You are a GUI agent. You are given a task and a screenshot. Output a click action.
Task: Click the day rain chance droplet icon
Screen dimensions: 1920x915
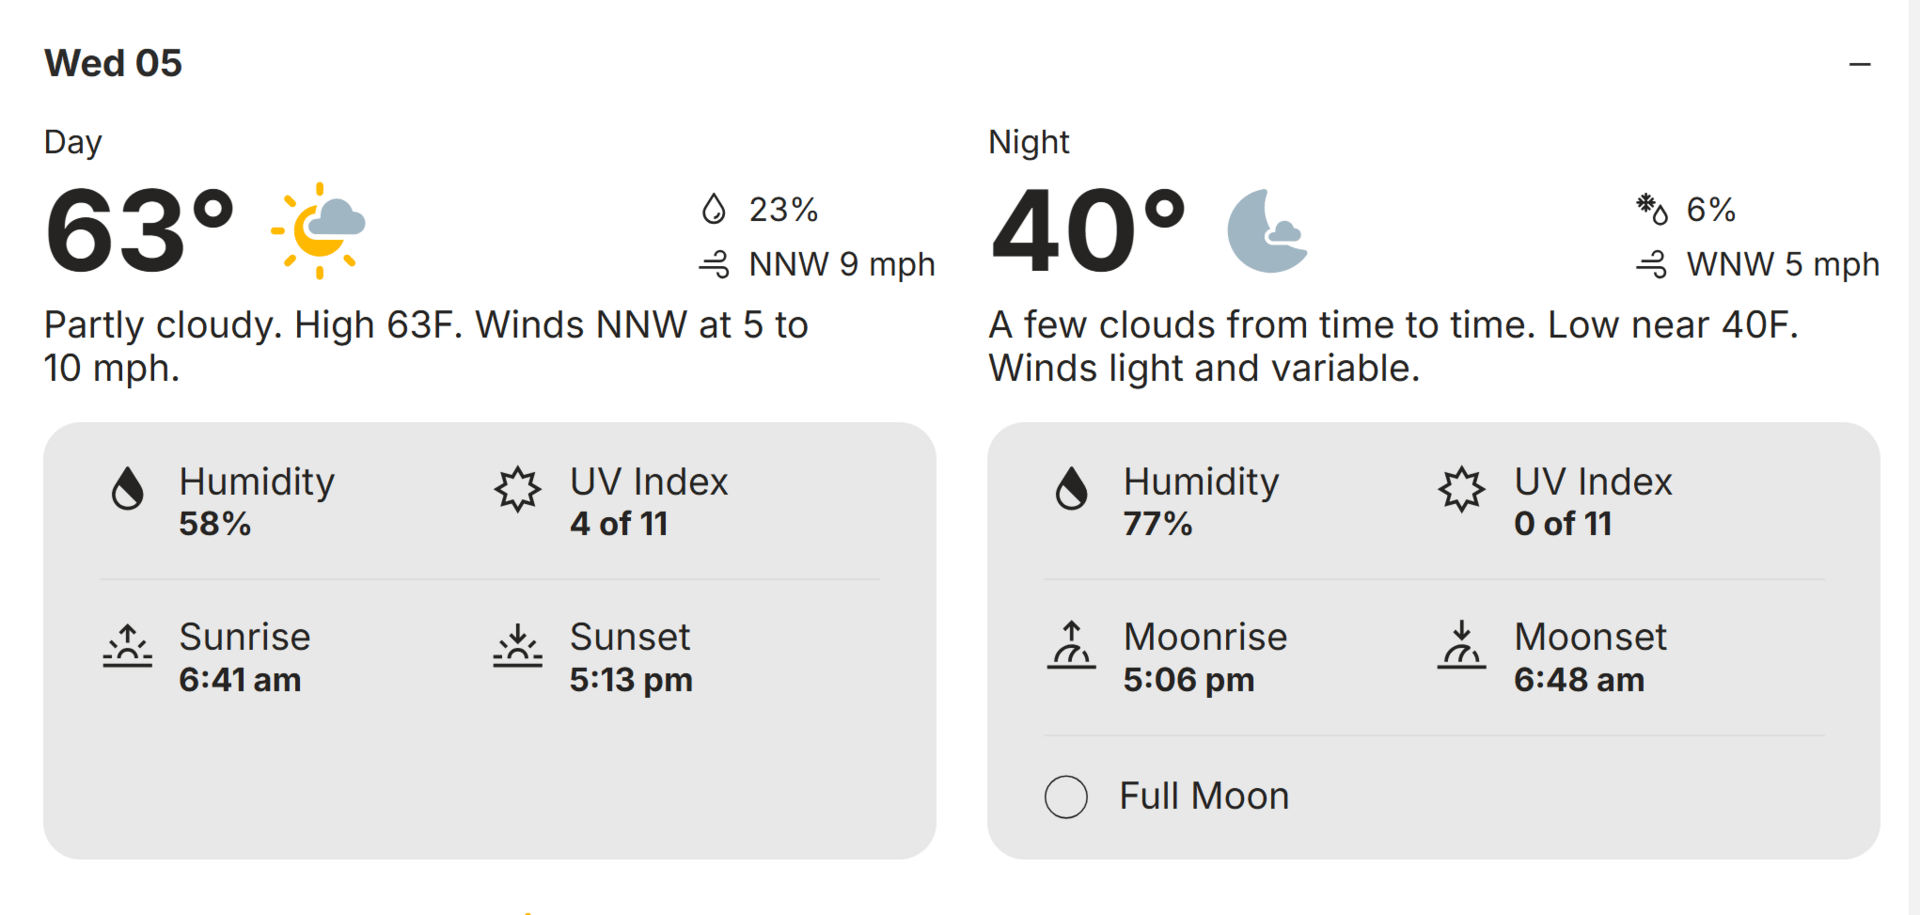[x=713, y=209]
